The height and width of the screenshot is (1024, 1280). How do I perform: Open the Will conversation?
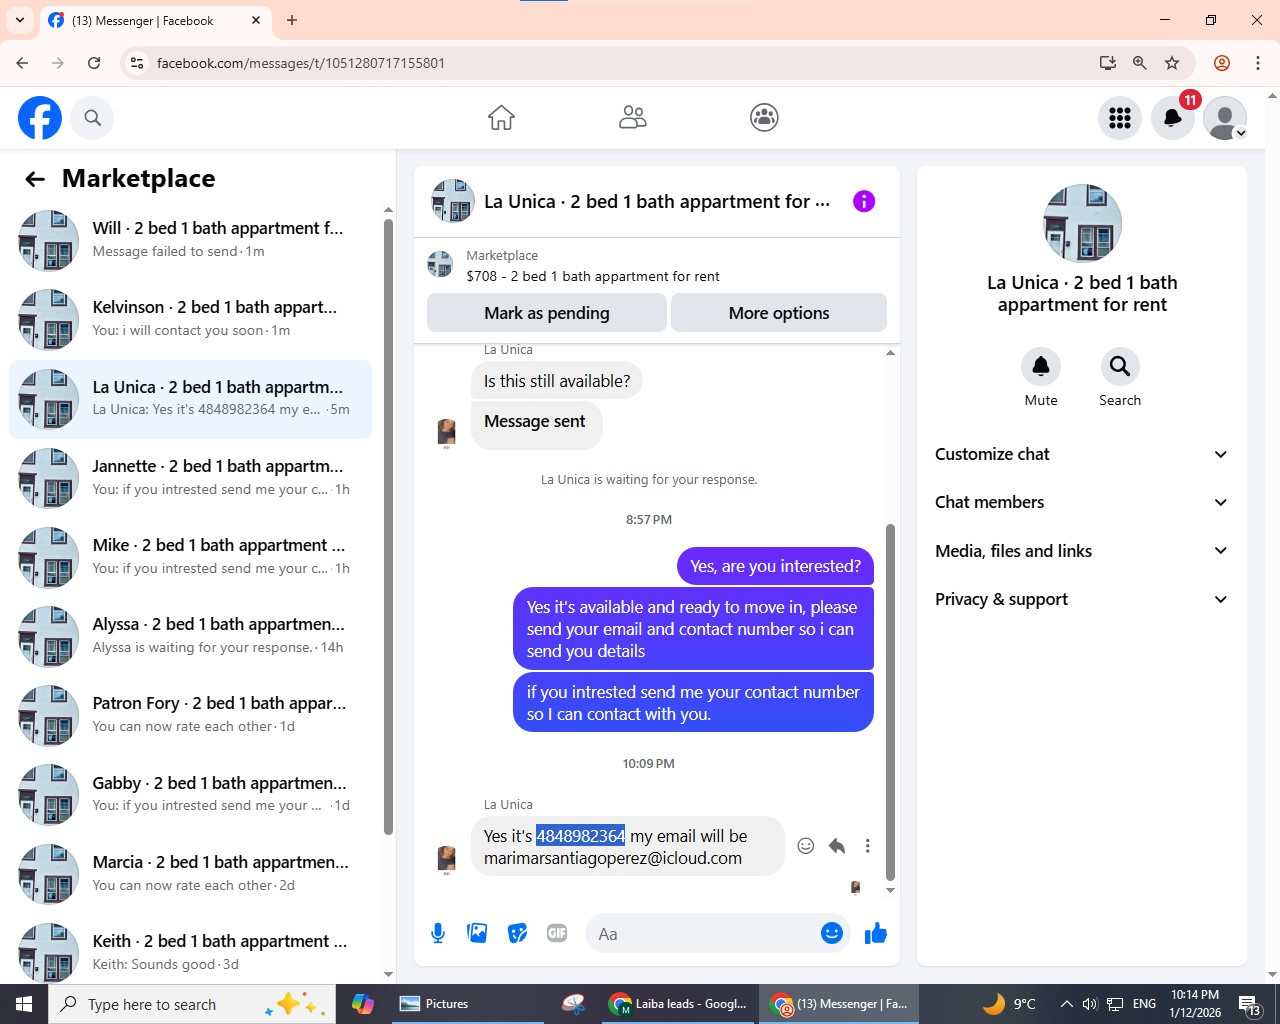191,240
